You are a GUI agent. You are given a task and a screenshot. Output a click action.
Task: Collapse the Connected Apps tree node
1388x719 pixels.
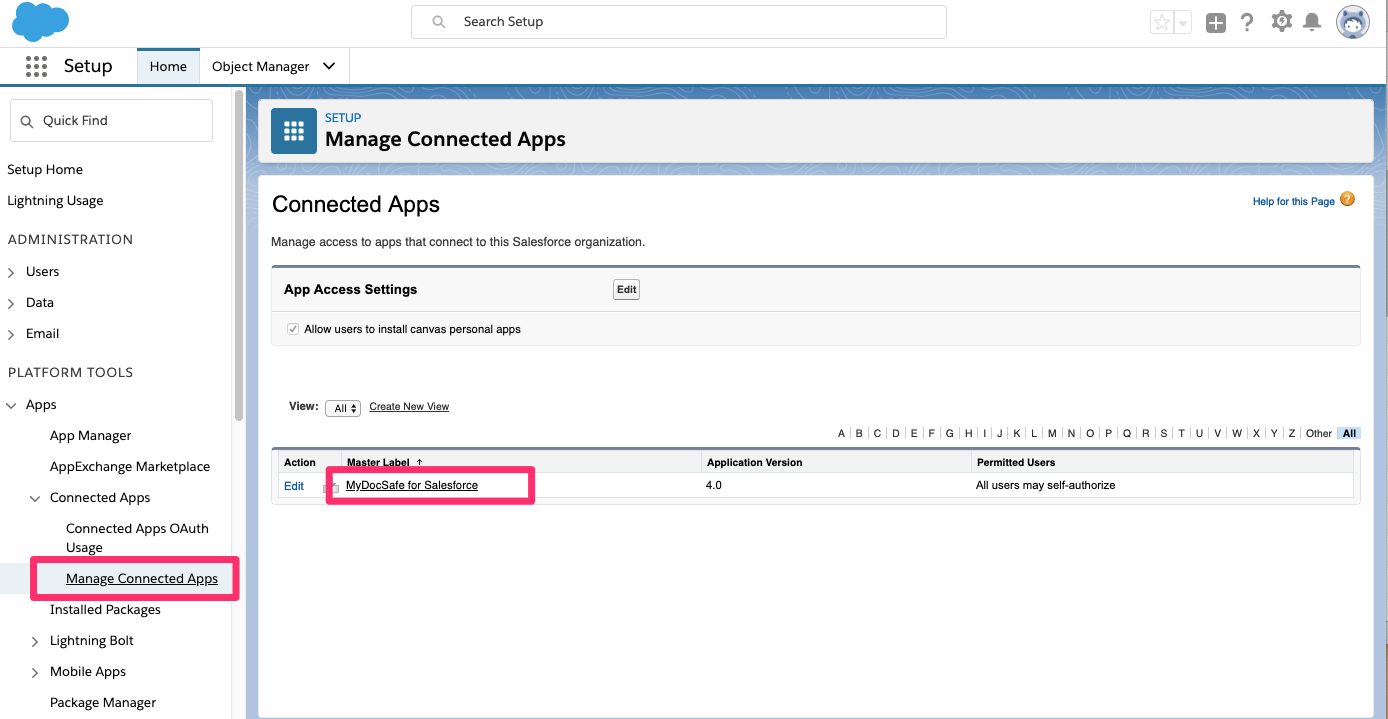coord(35,498)
